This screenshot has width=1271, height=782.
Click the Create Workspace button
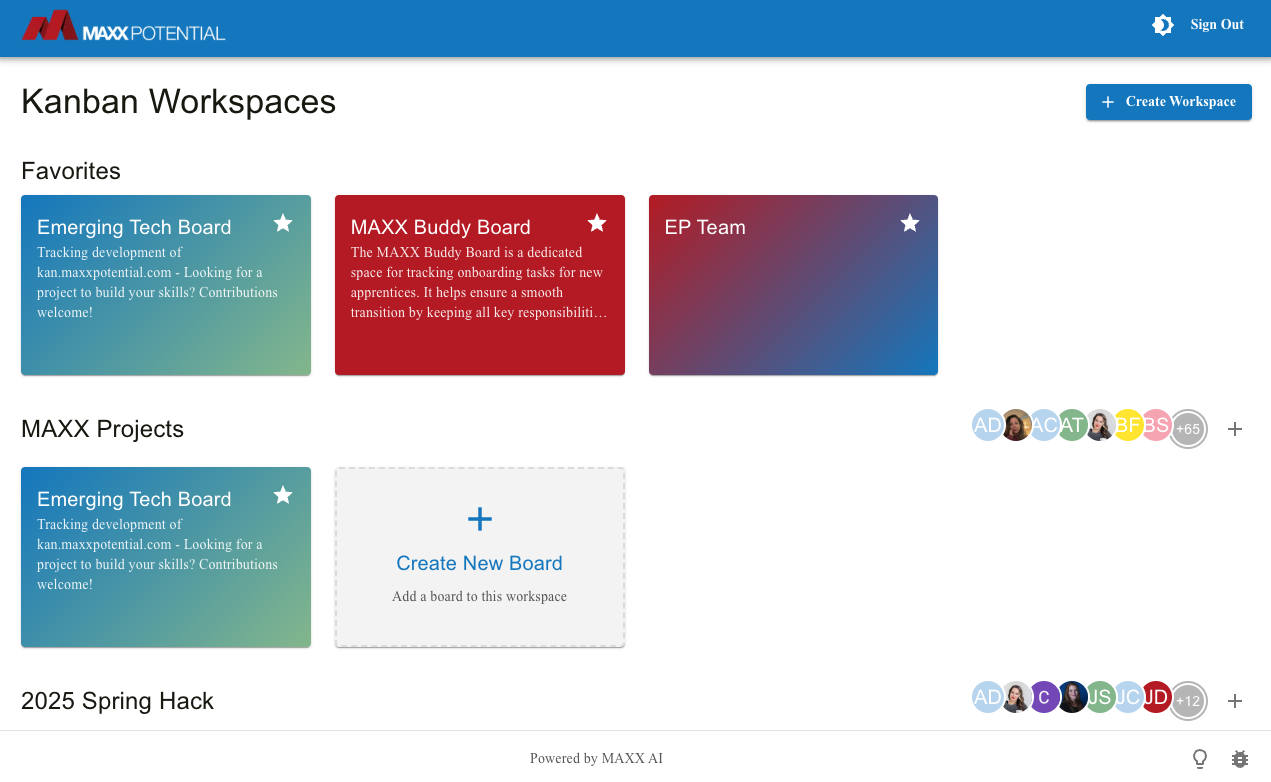pyautogui.click(x=1168, y=102)
